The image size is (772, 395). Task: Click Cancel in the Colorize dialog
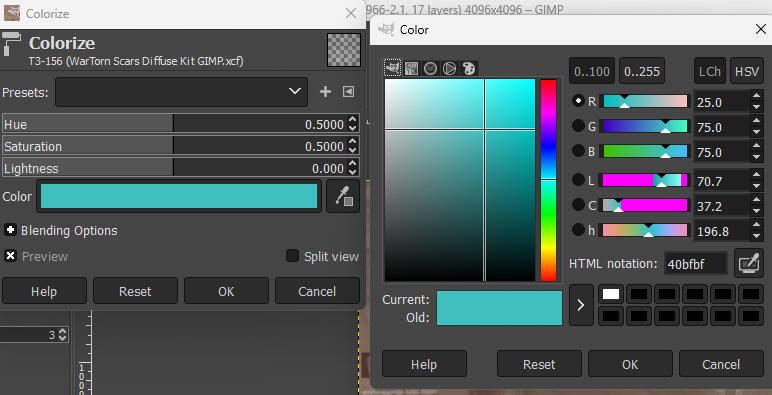317,291
